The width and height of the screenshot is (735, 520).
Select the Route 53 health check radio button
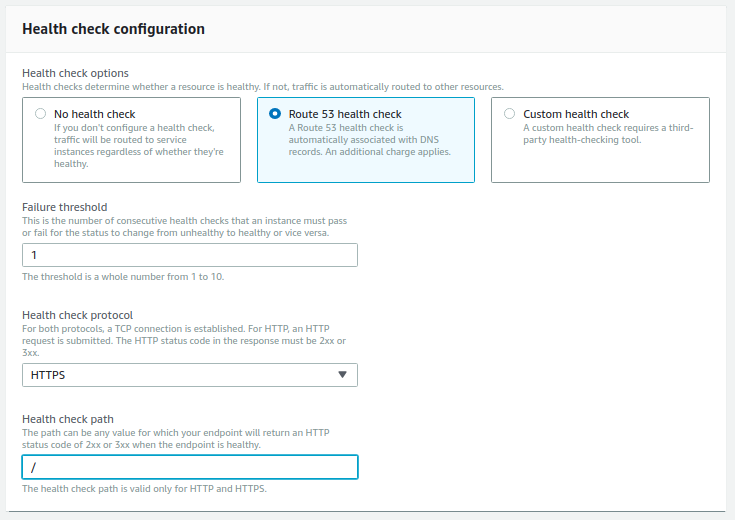[275, 113]
